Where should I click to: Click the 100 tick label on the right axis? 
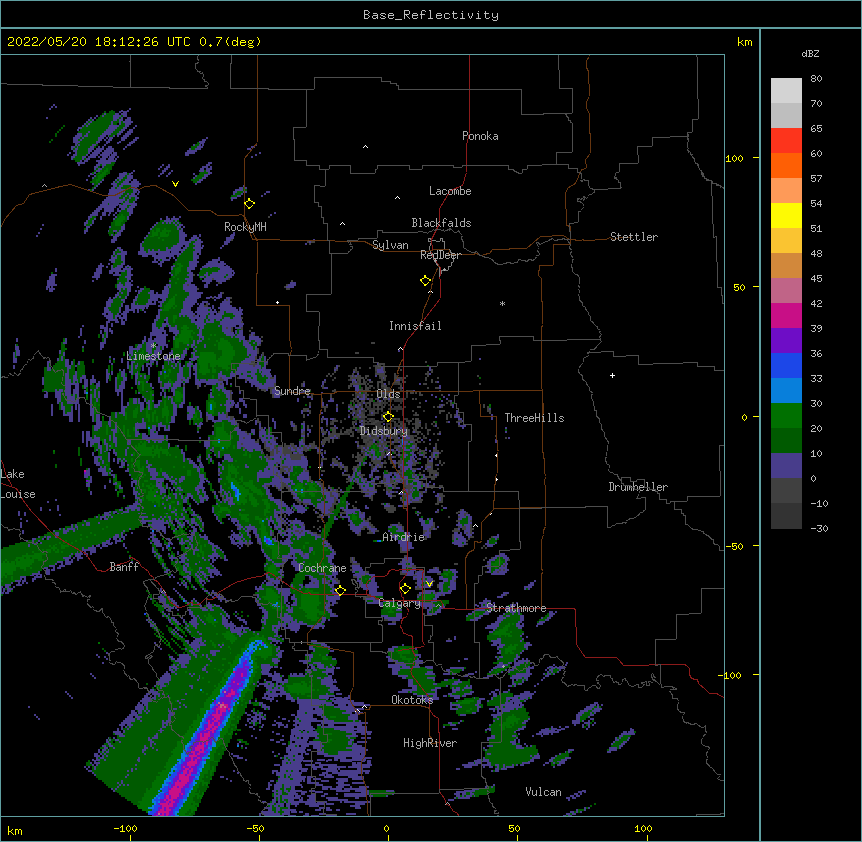734,158
